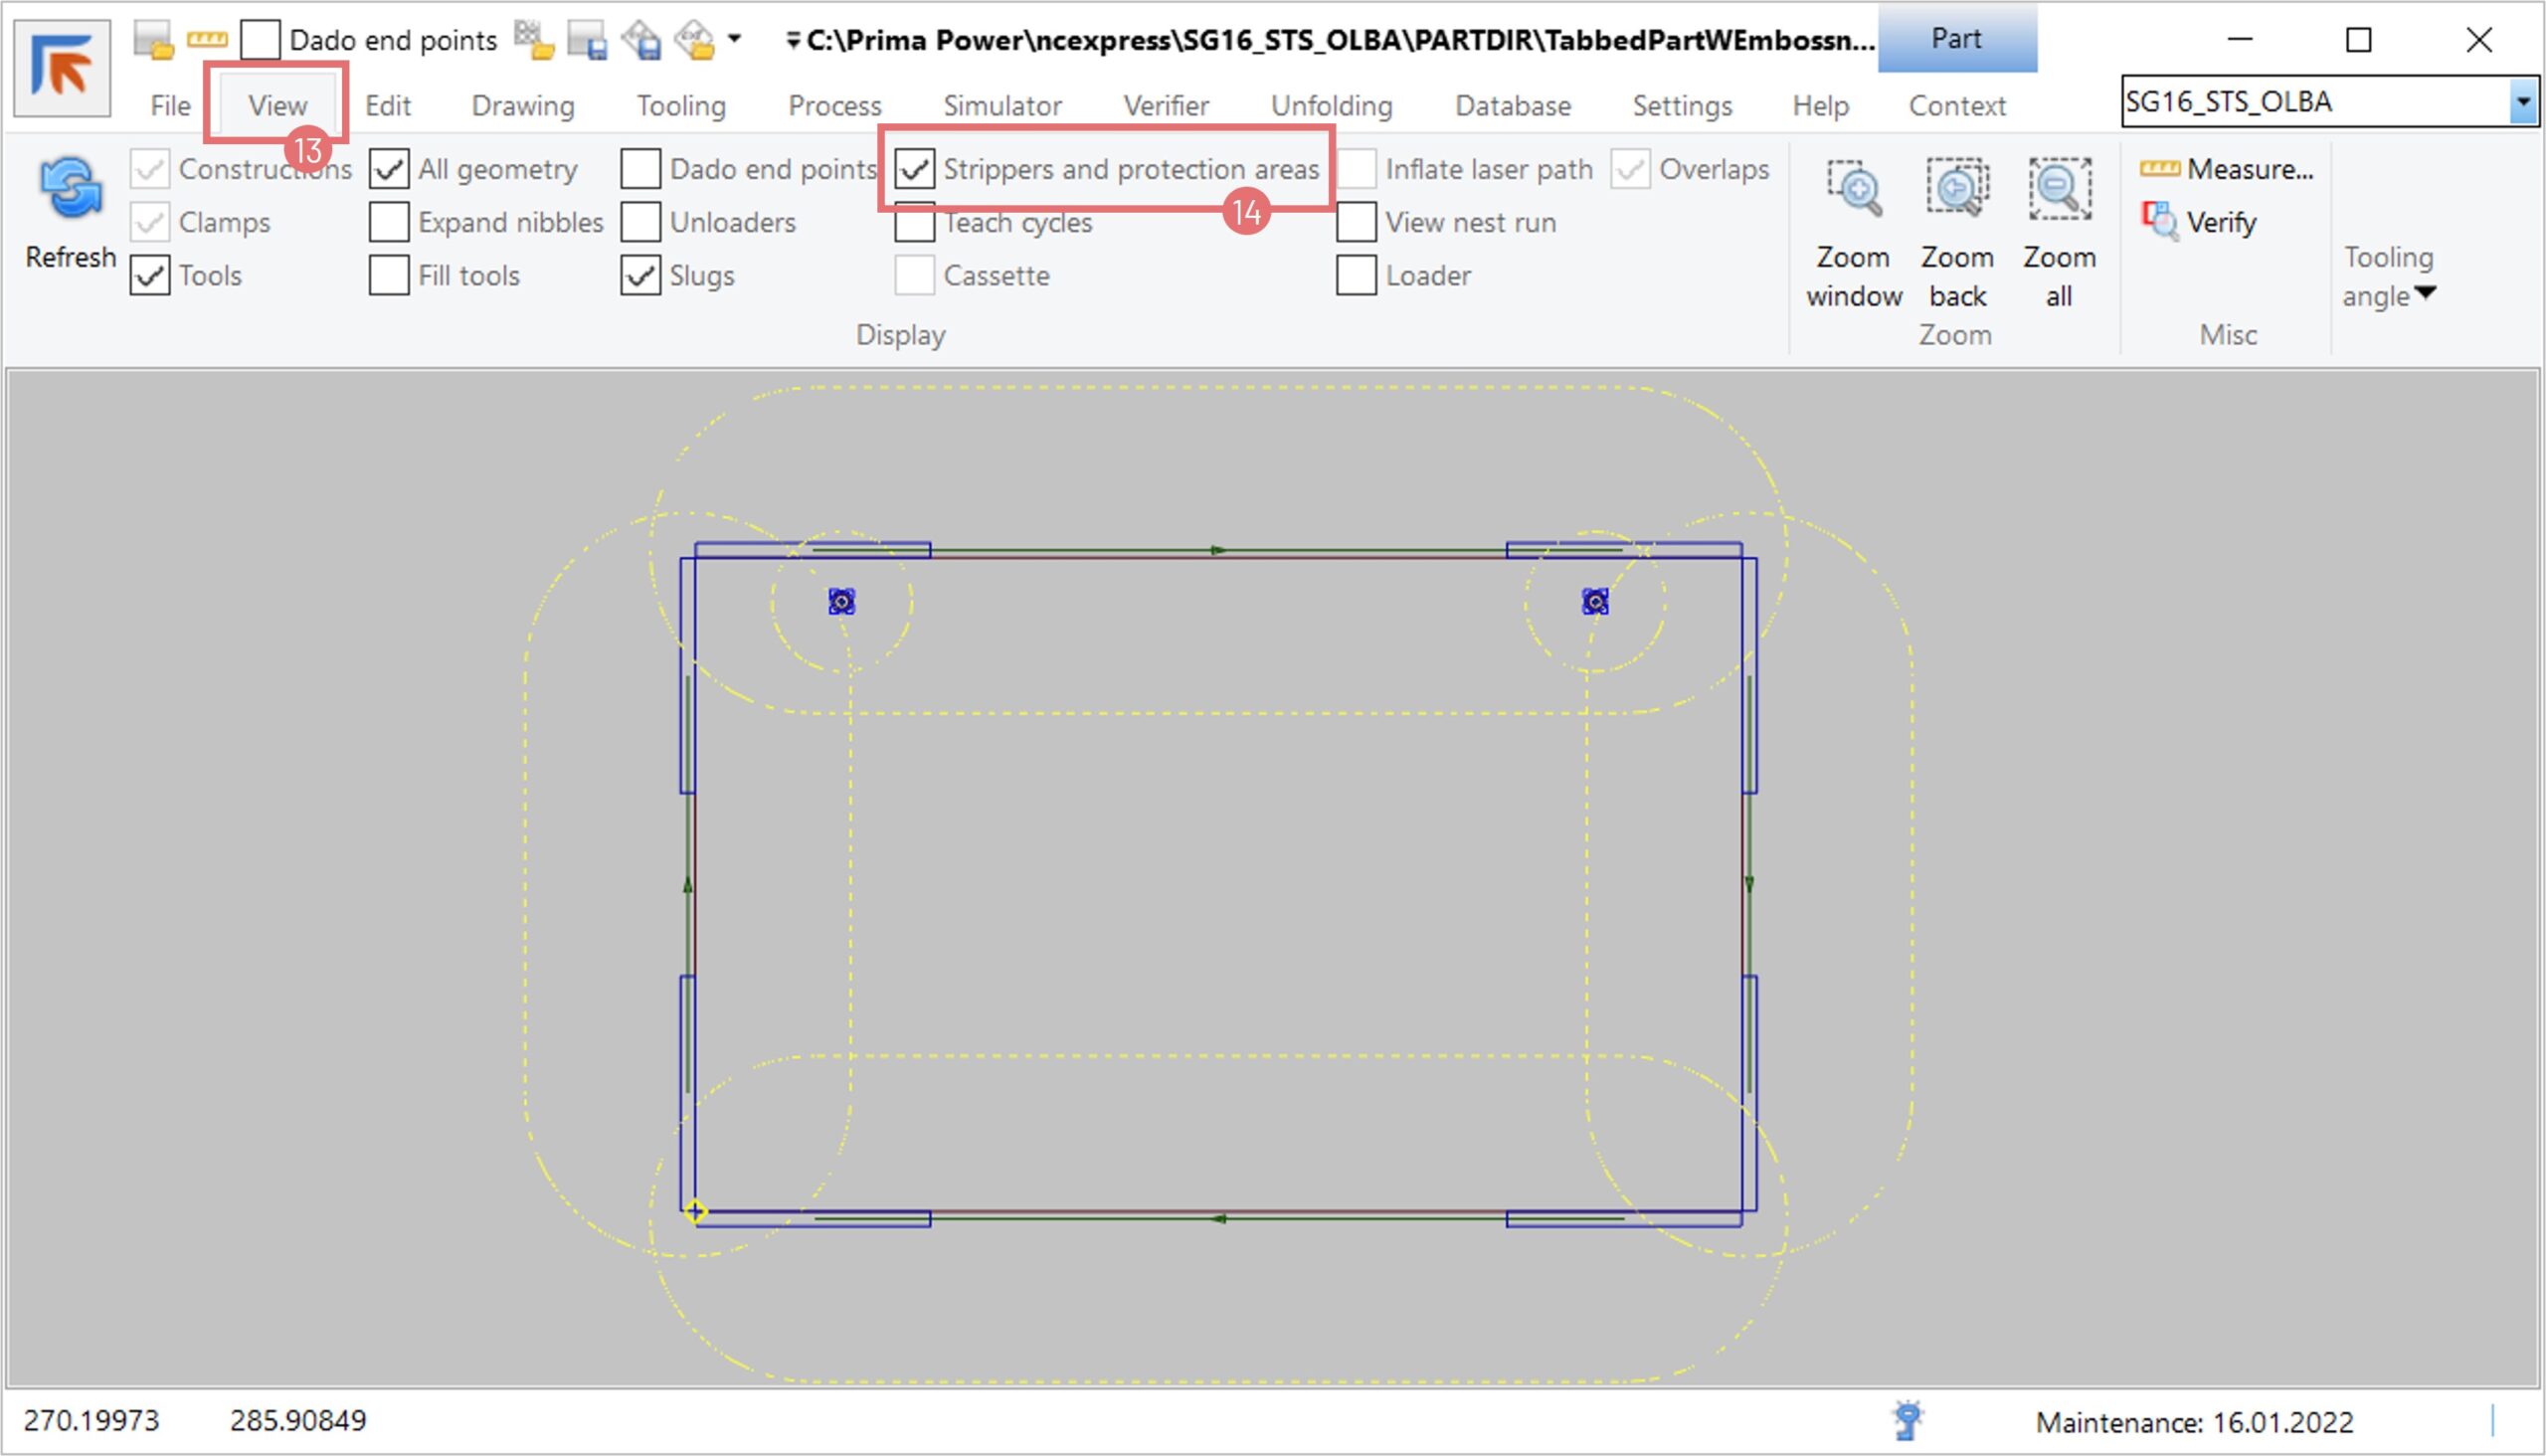Click the left embossing tool in drawing
Viewport: 2546px width, 1456px height.
click(841, 601)
